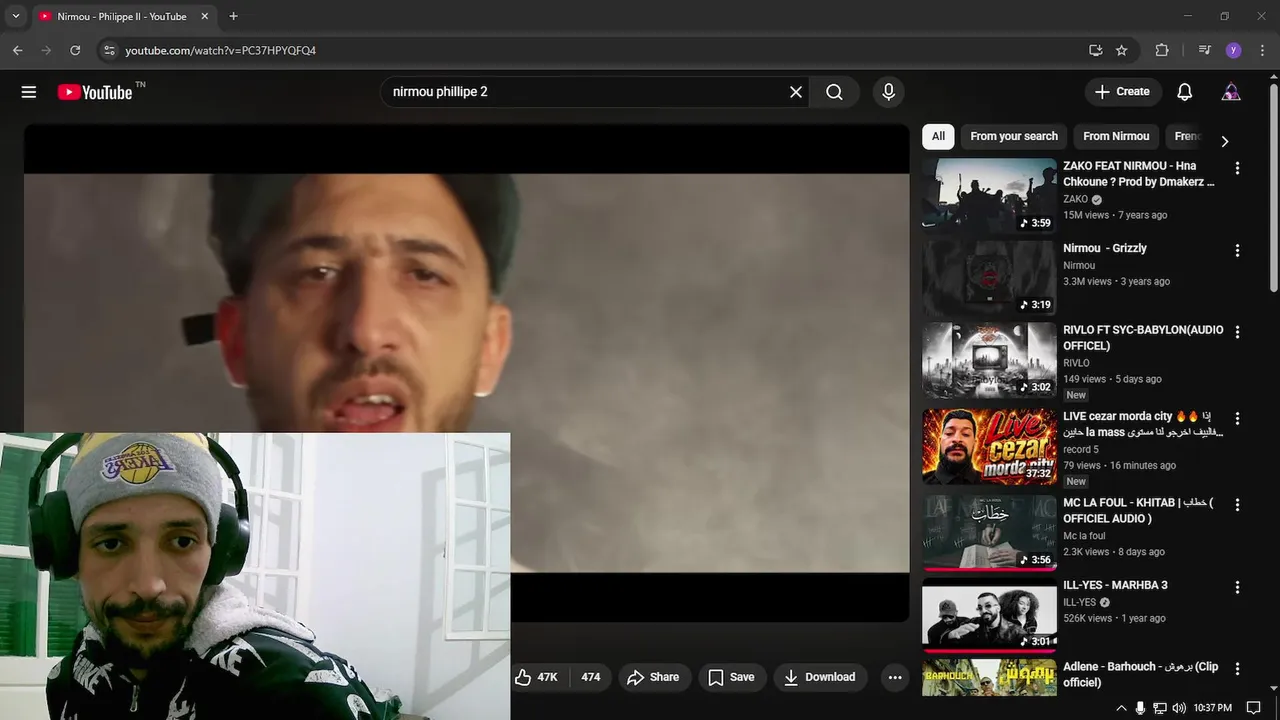Clear the search text with X
The image size is (1280, 720).
point(796,92)
